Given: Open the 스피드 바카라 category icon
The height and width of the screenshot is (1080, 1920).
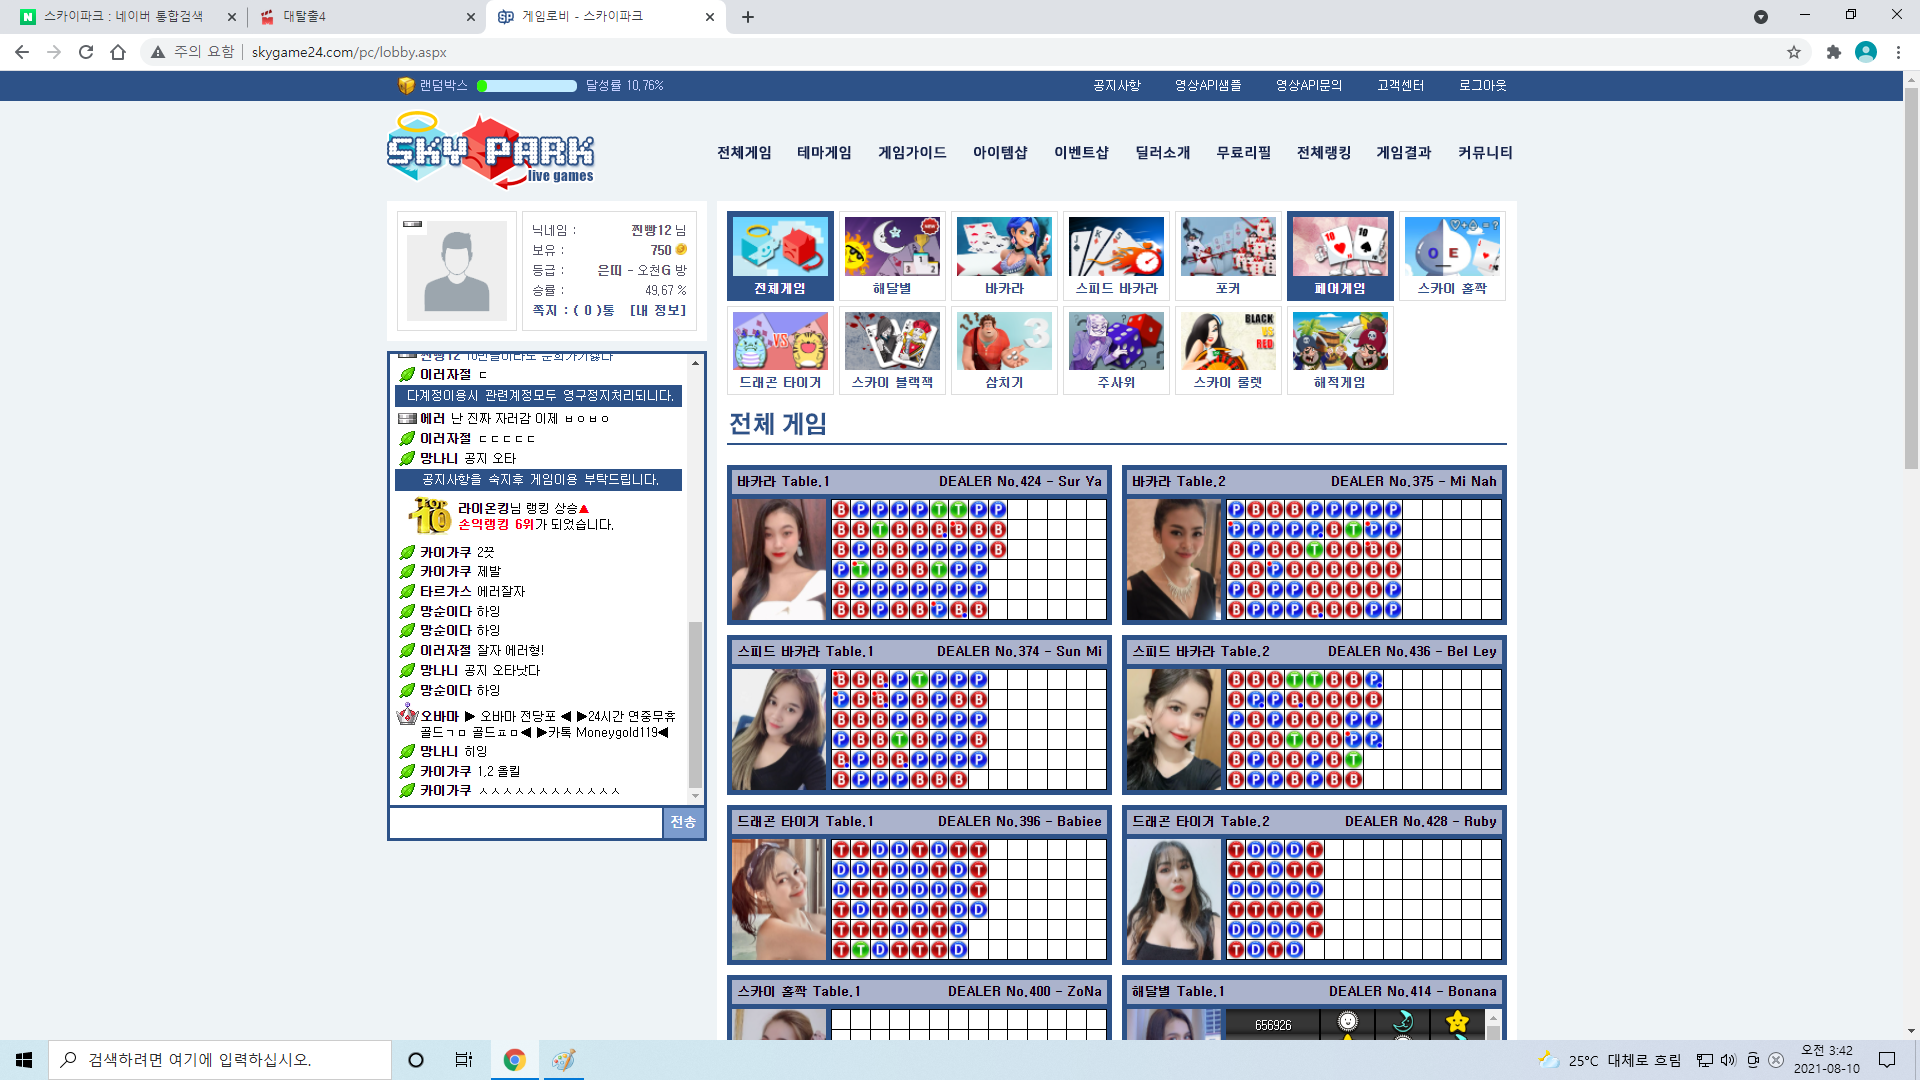Looking at the screenshot, I should (1116, 256).
